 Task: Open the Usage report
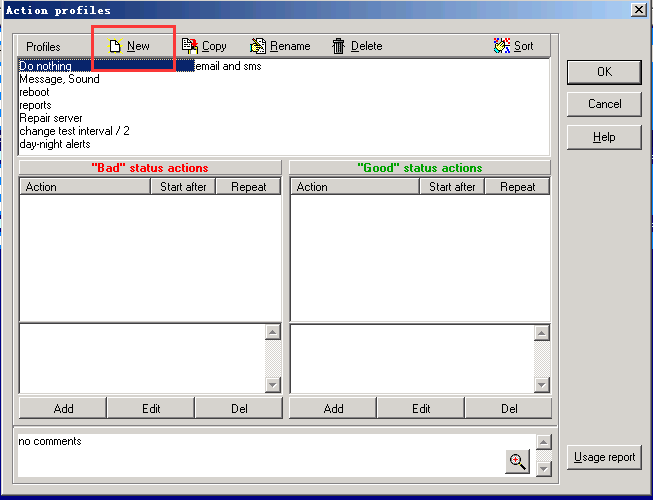point(604,457)
